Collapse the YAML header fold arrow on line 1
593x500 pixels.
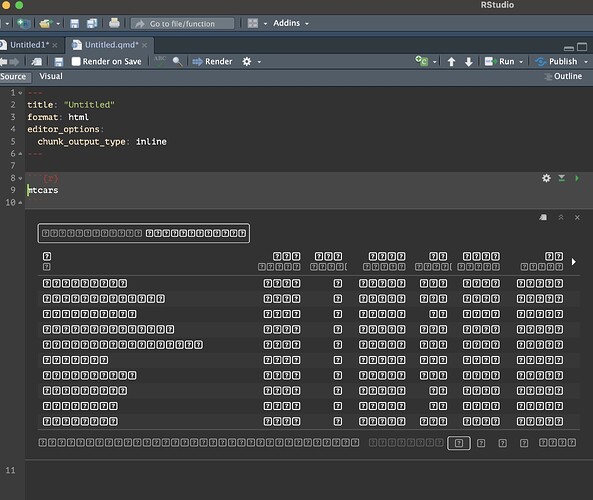click(20, 93)
